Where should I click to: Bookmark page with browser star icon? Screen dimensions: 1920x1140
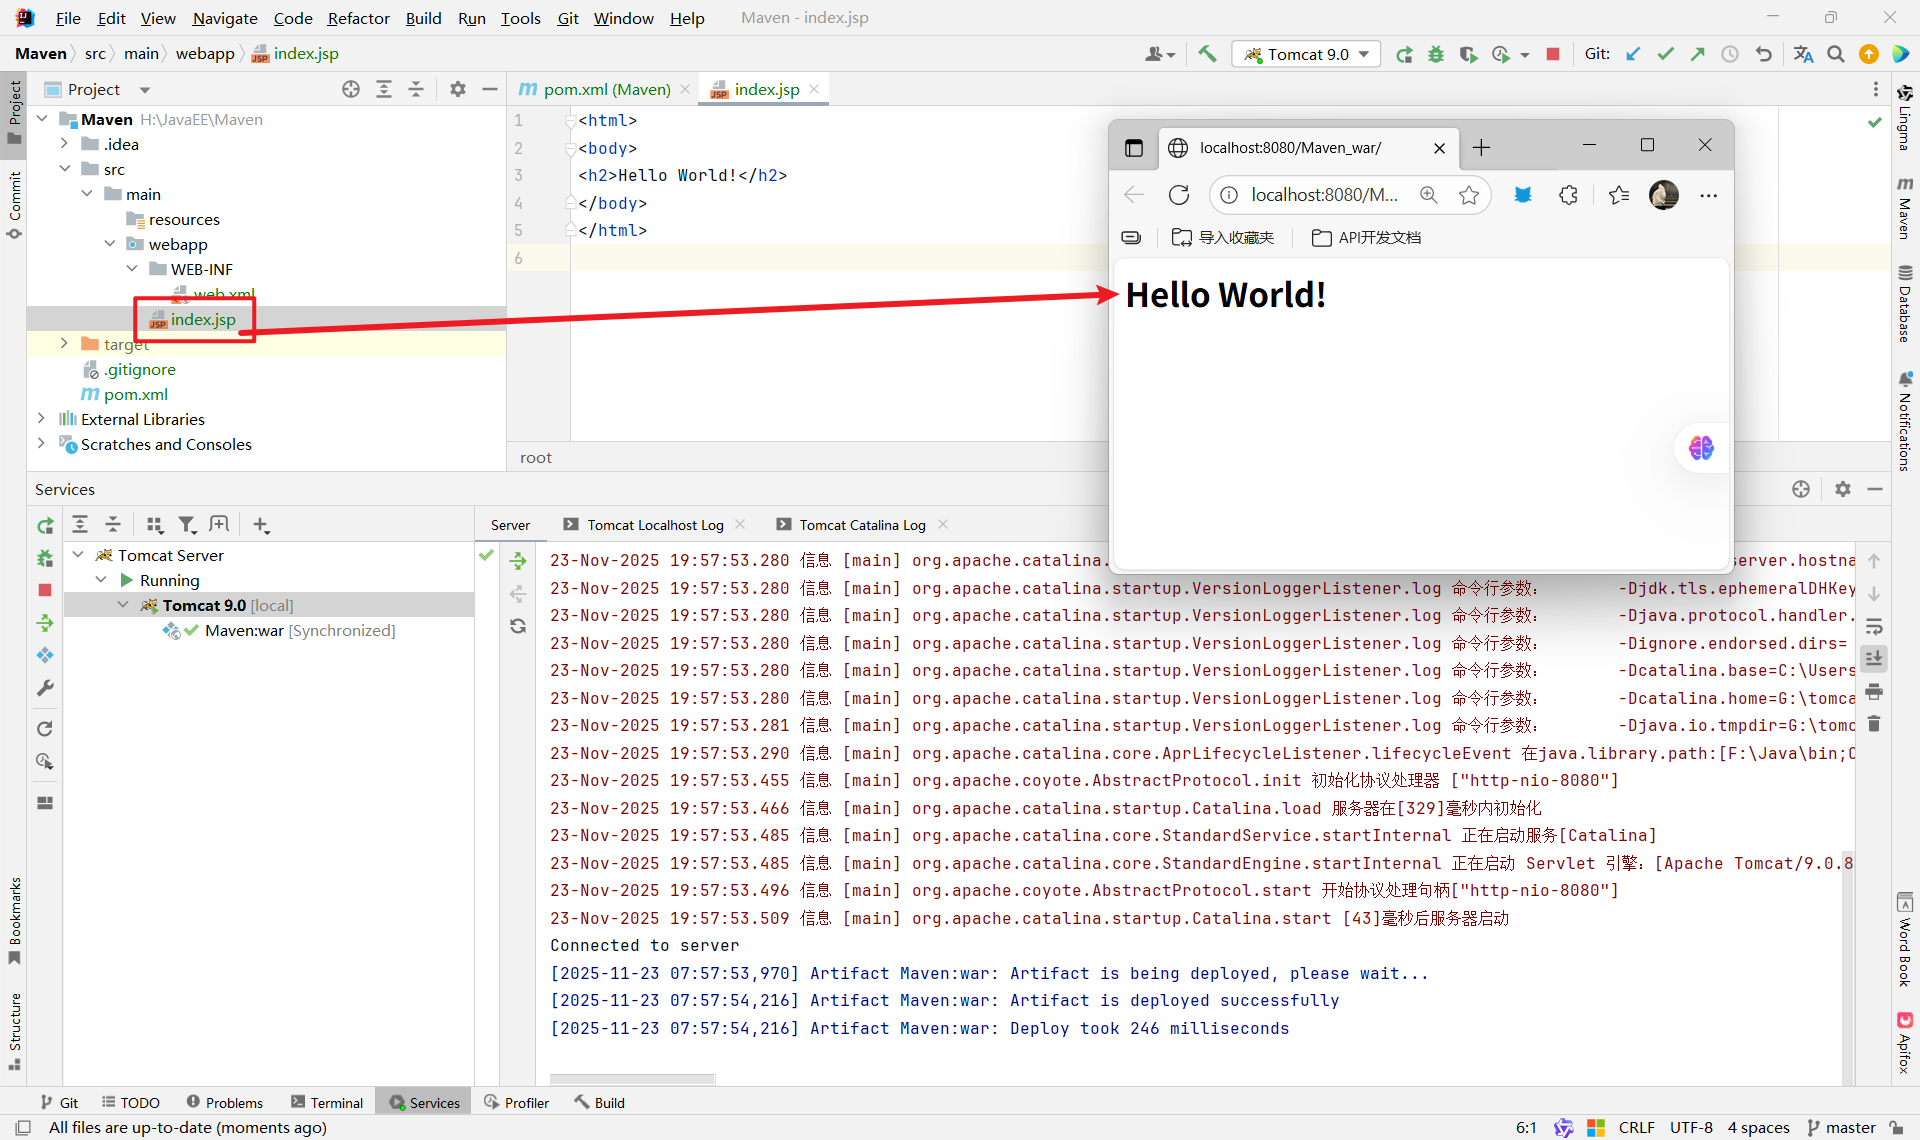click(1468, 195)
